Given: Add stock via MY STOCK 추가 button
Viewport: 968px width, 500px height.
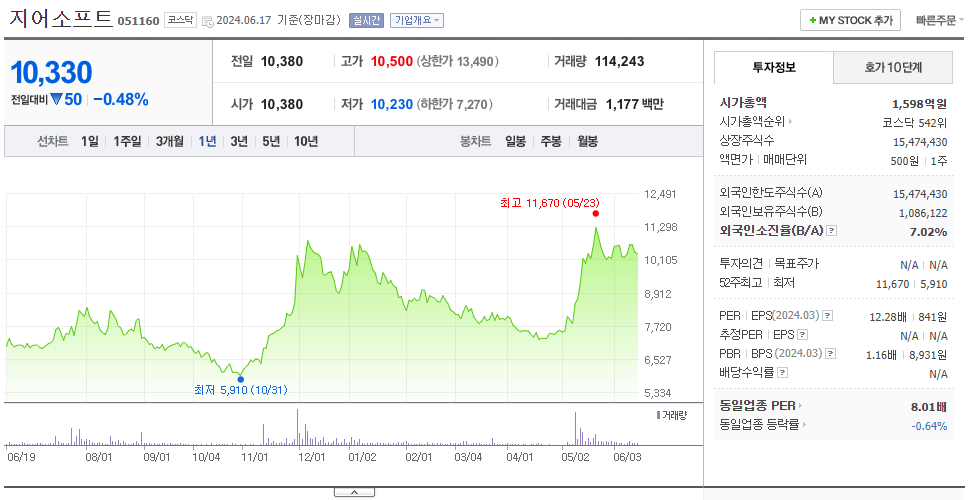Looking at the screenshot, I should [850, 20].
